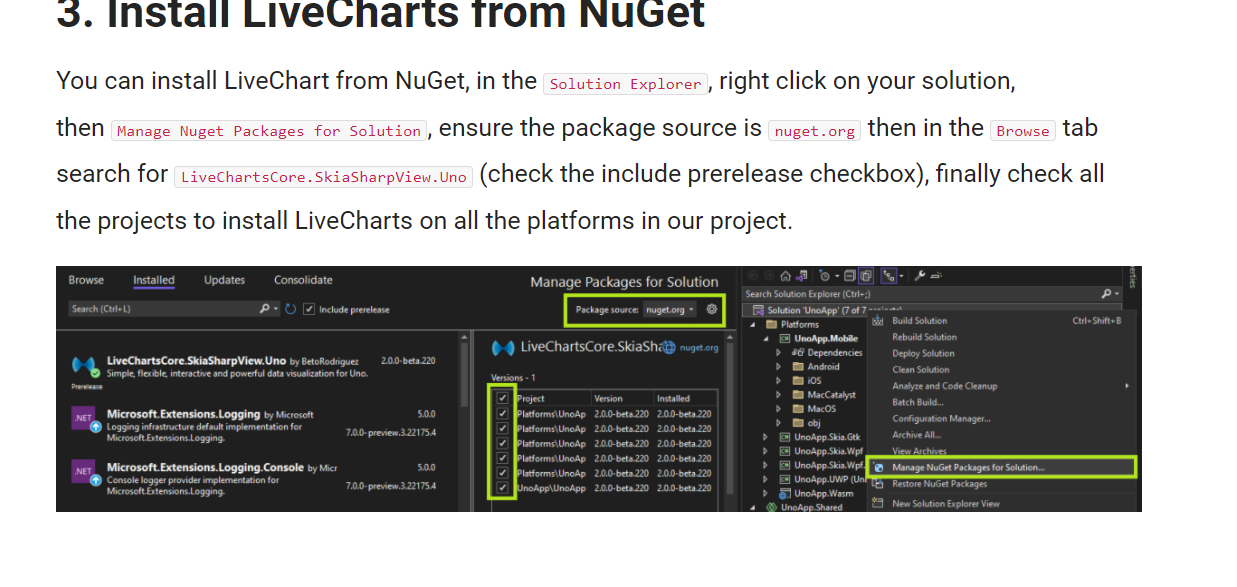Uncheck the UnoApp\UnoApp project checkbox

[x=501, y=489]
